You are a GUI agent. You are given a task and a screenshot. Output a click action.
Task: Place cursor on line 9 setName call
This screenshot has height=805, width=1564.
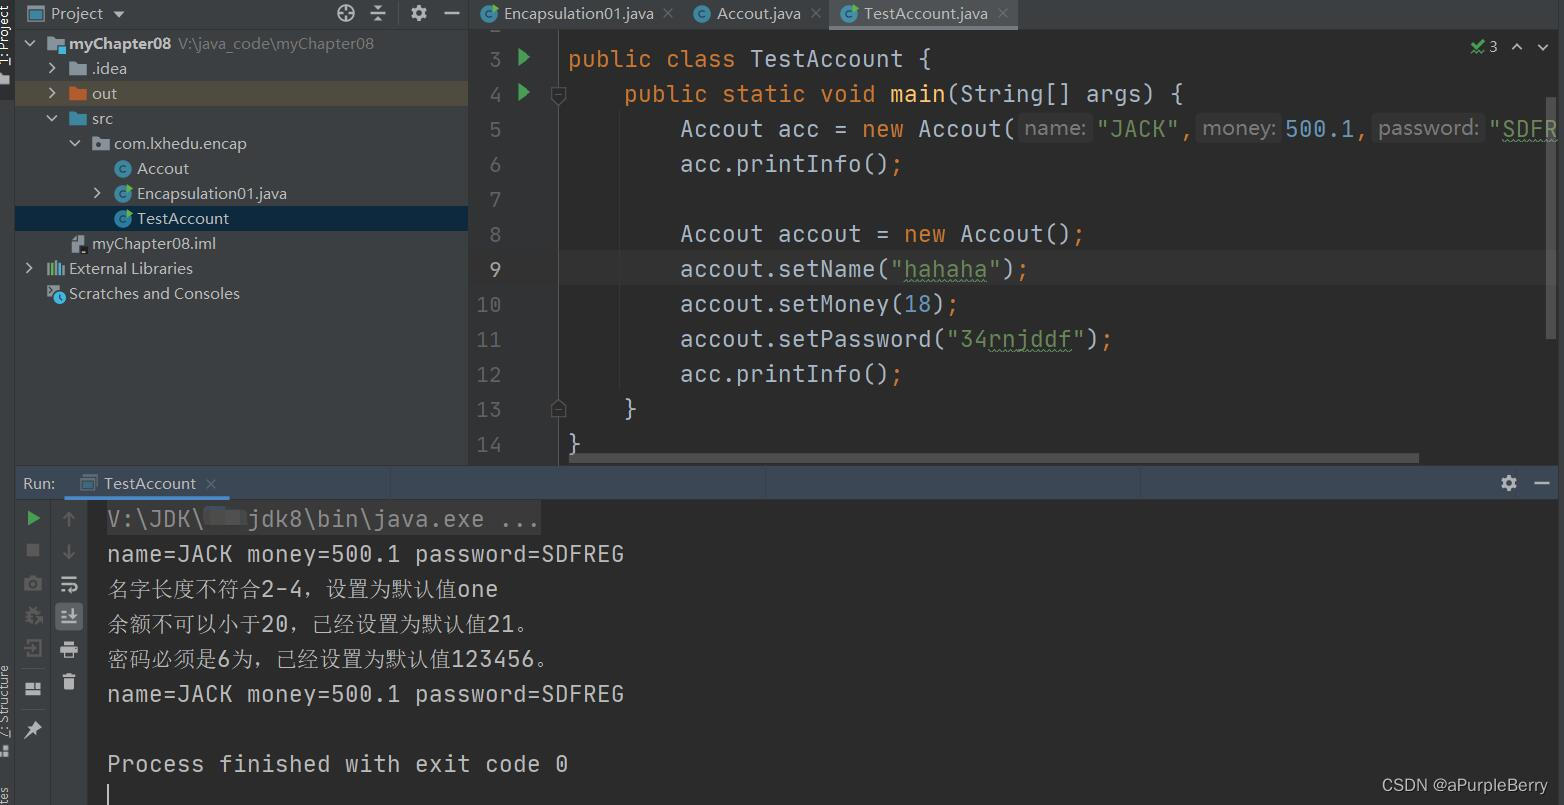coord(854,269)
